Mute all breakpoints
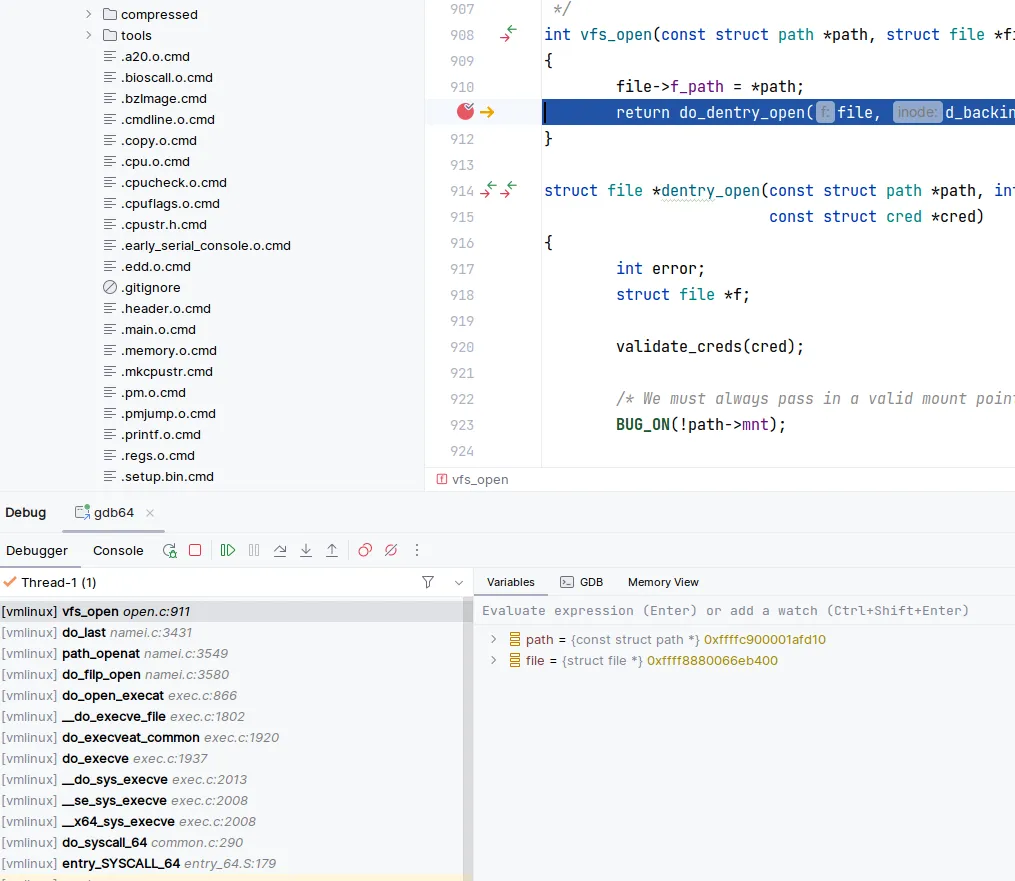Image resolution: width=1015 pixels, height=881 pixels. [391, 550]
